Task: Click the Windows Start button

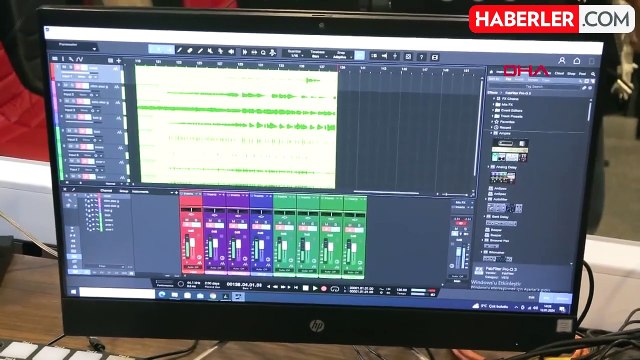Action: click(74, 291)
